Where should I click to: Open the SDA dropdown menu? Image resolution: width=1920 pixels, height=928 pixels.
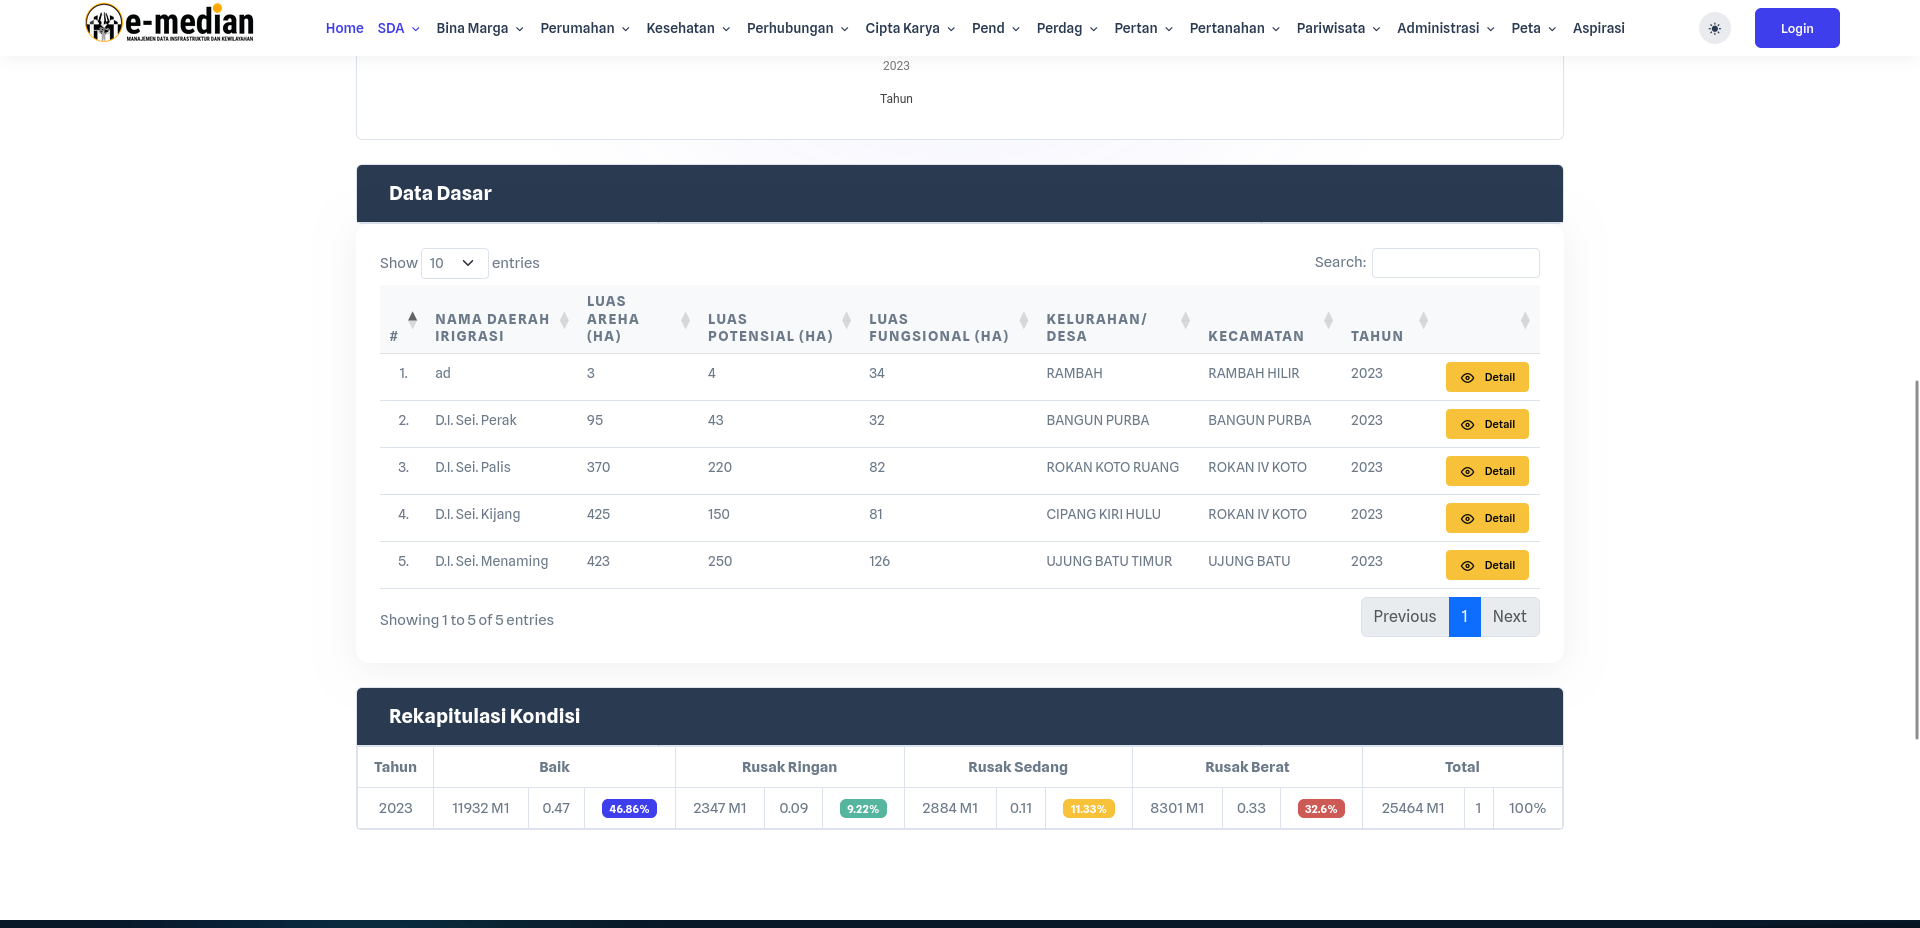398,28
